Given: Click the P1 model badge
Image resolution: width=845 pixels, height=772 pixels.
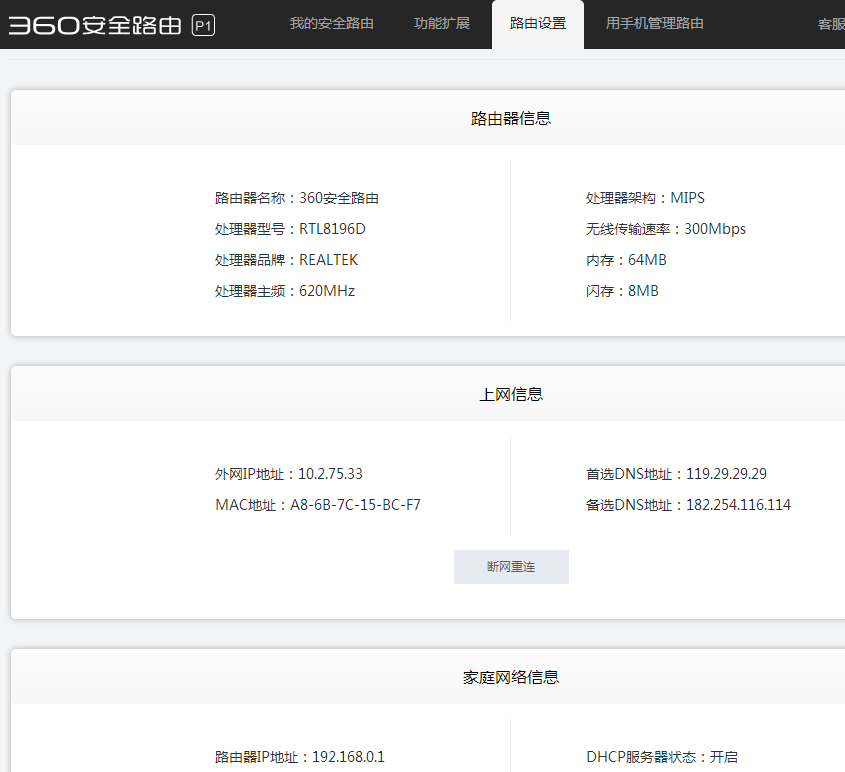Looking at the screenshot, I should pyautogui.click(x=203, y=26).
